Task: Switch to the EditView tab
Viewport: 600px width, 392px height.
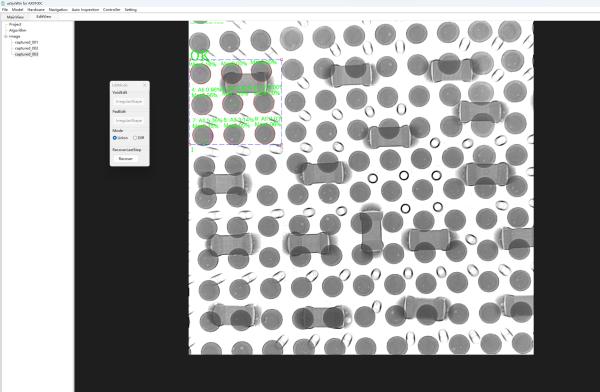Action: [44, 17]
